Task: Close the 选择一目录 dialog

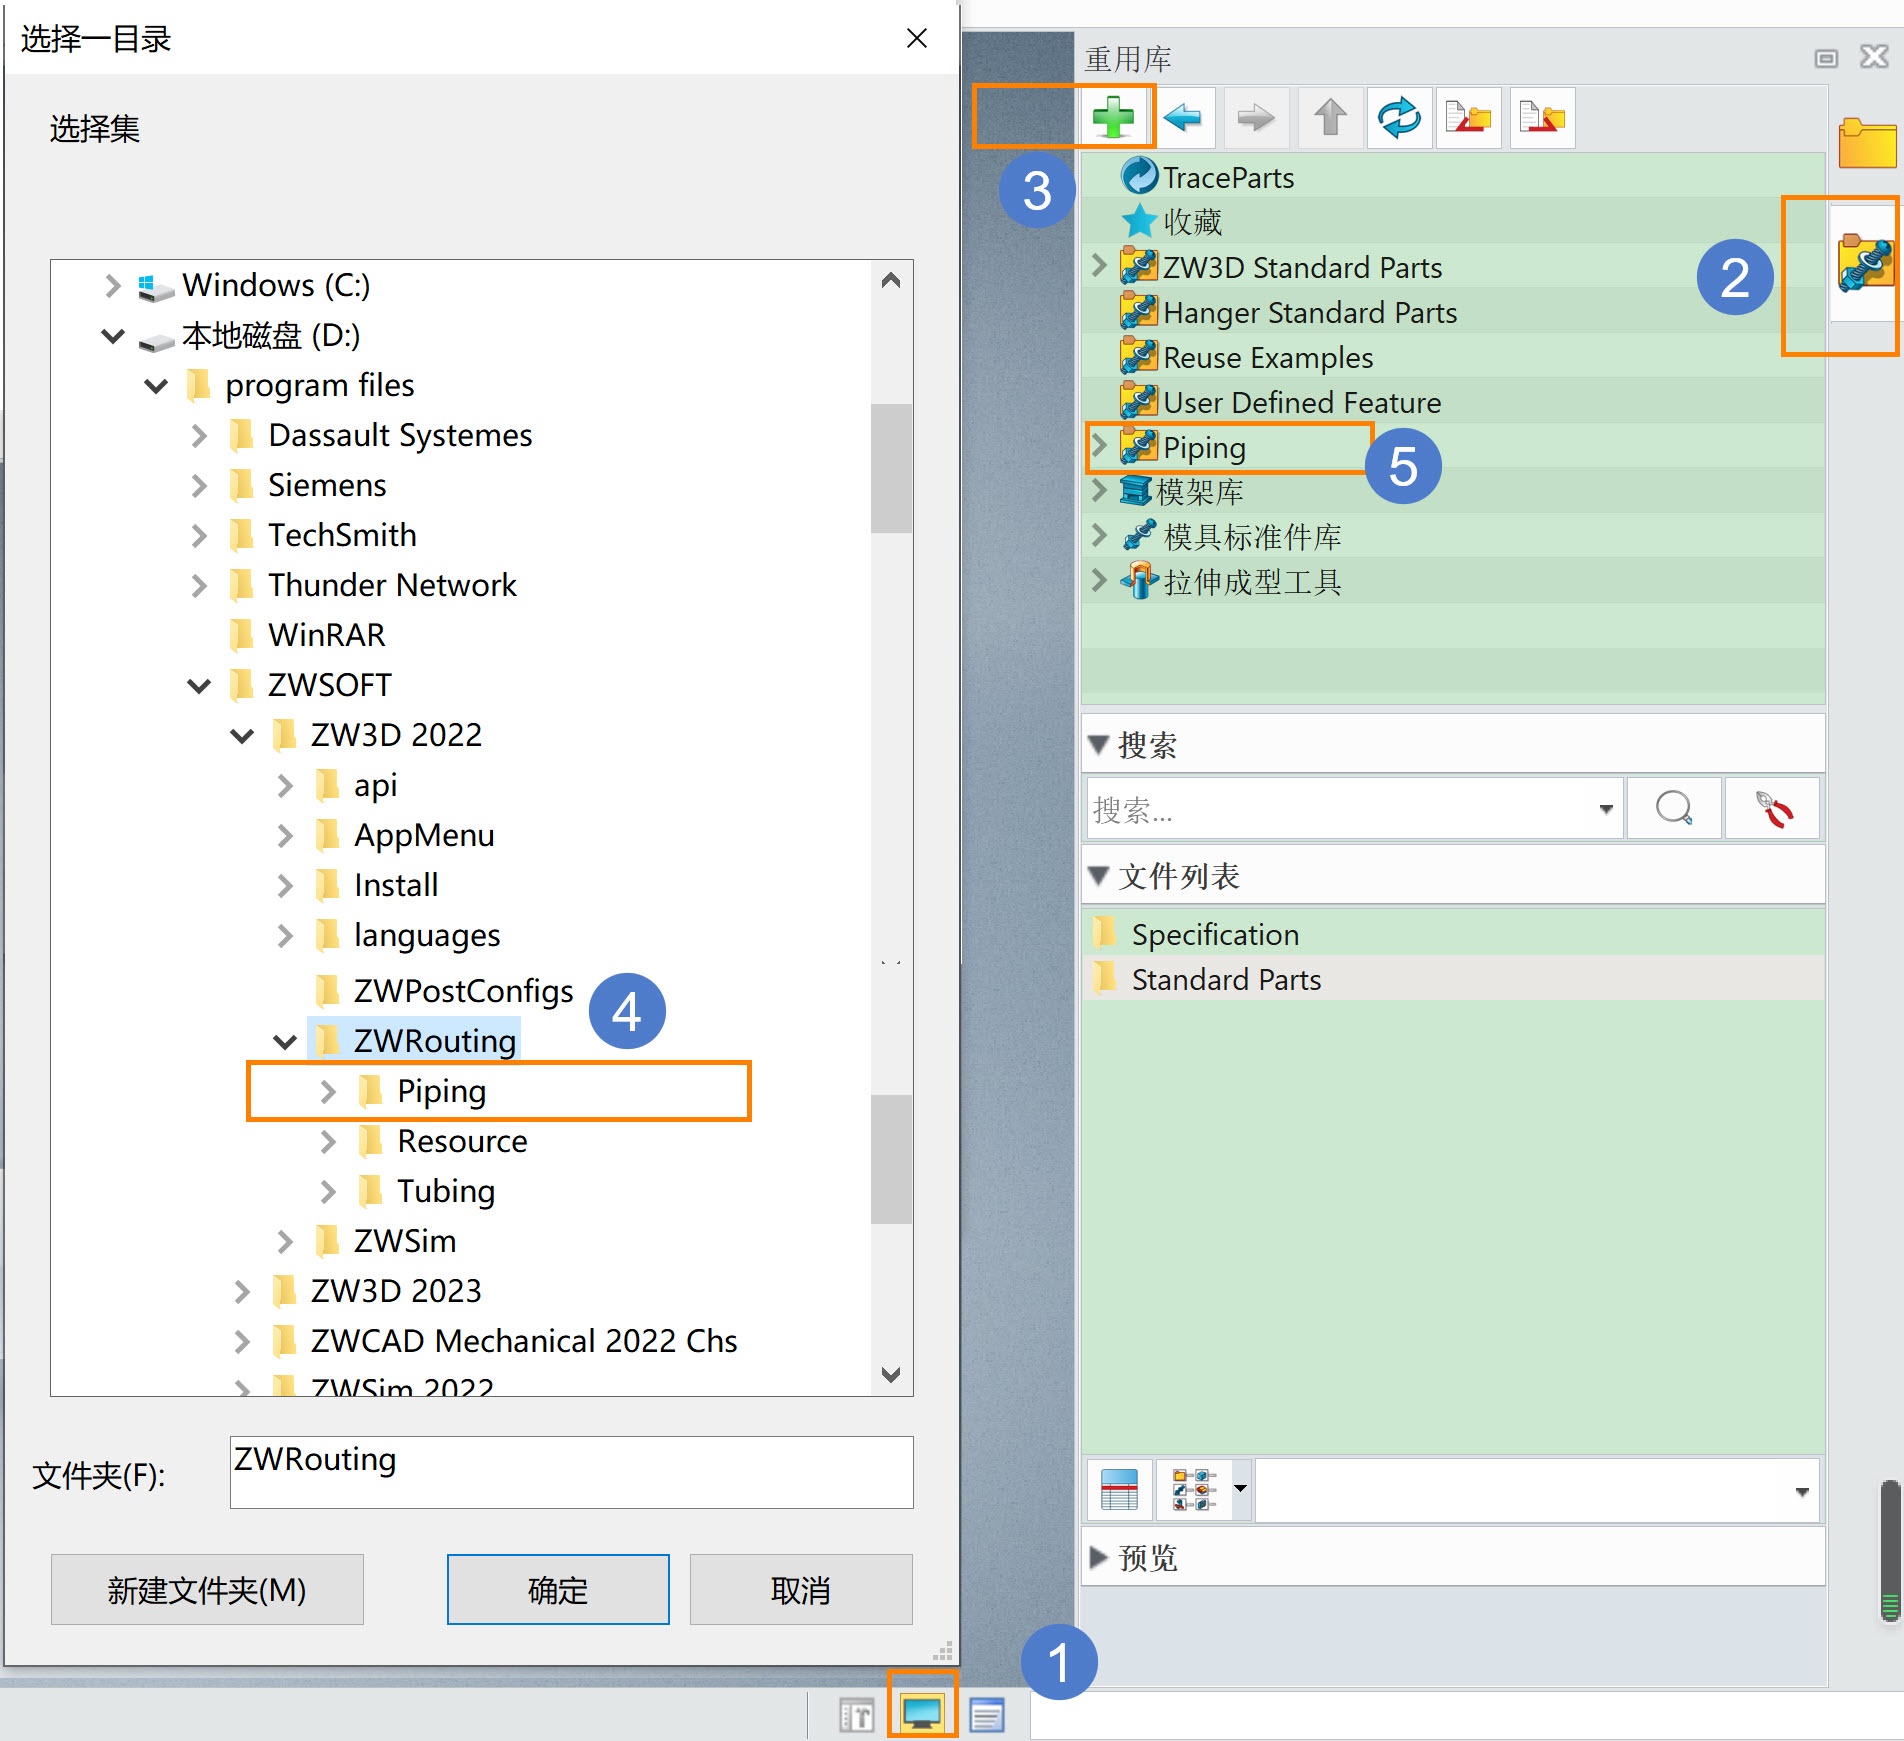Action: (x=917, y=38)
